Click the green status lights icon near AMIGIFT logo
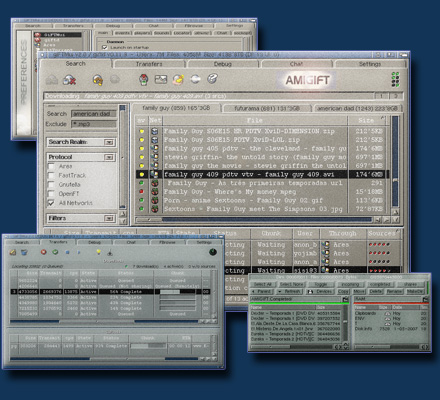This screenshot has height=400, width=440. click(395, 80)
